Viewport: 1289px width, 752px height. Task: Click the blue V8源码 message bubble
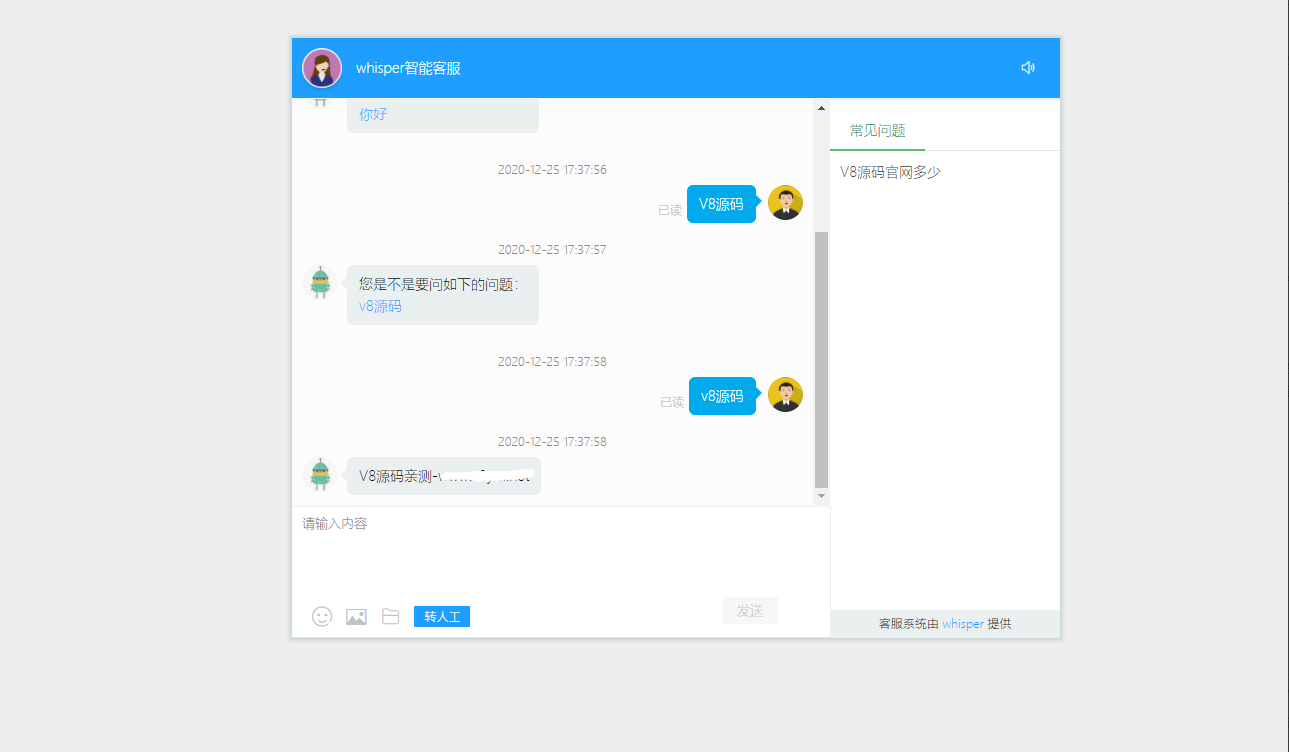click(721, 203)
